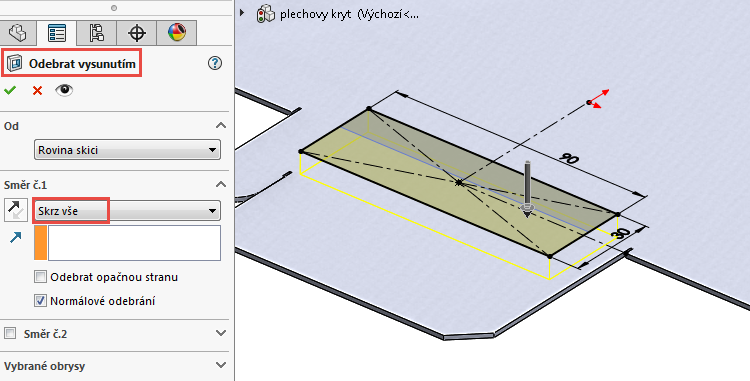Confirm the cut with green checkmark
The height and width of the screenshot is (381, 750).
10,90
